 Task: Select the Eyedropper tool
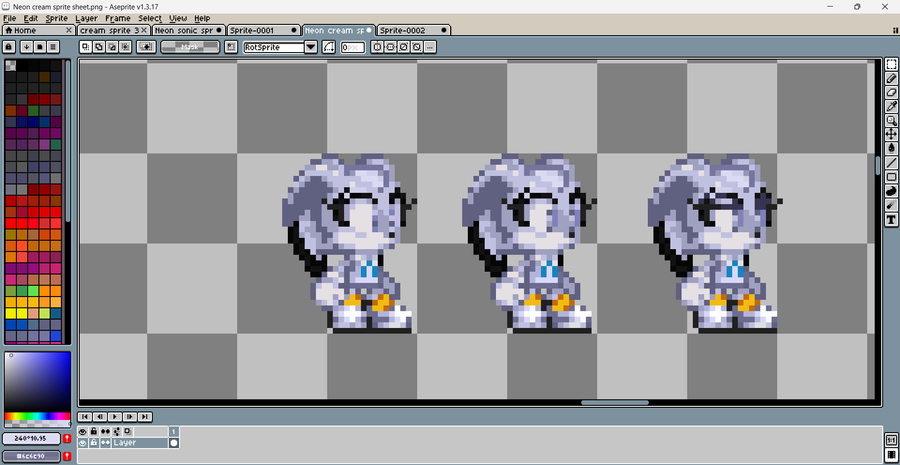tap(891, 106)
